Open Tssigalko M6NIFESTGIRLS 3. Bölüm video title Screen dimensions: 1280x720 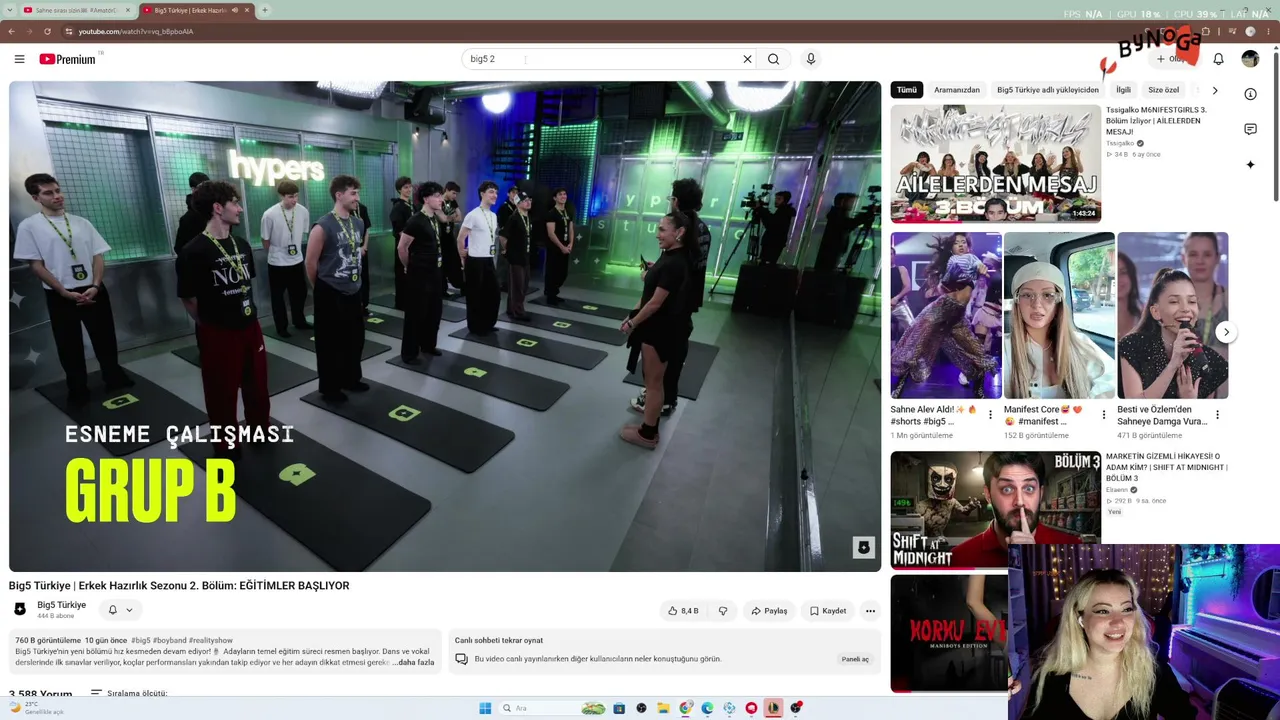tap(1157, 121)
